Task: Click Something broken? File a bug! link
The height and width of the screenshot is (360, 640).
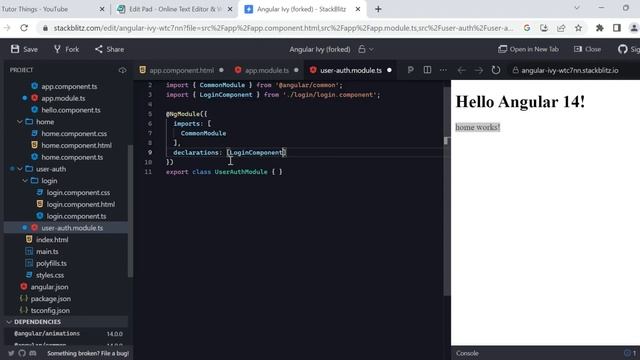Action: click(x=88, y=353)
